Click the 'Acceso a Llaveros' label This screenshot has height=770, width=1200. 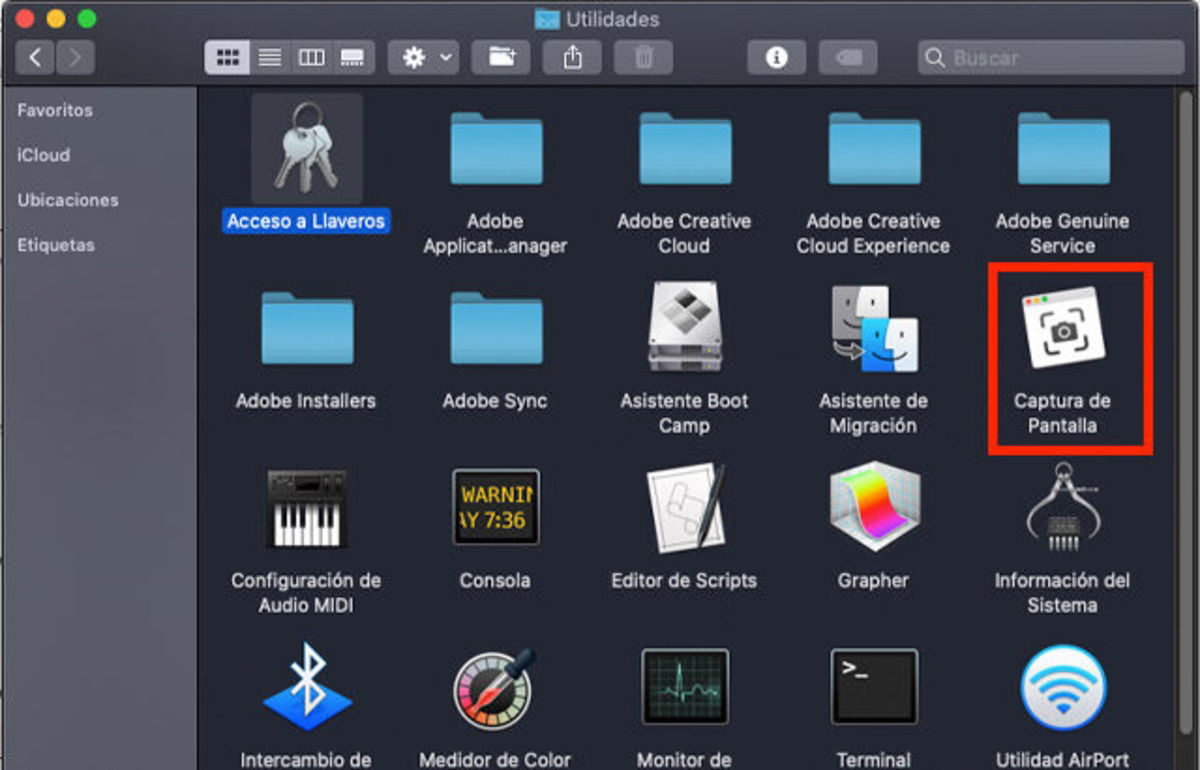(306, 221)
